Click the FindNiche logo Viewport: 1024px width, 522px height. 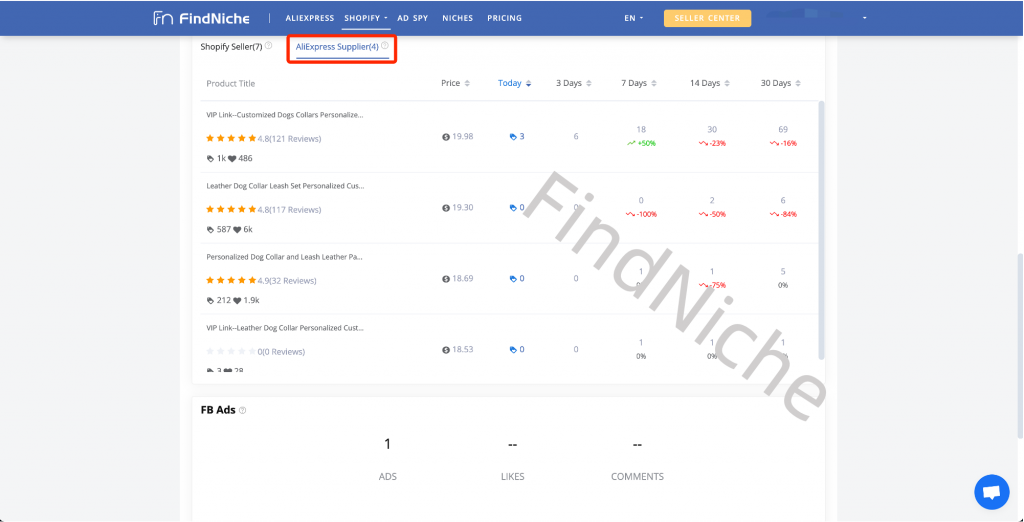[201, 18]
